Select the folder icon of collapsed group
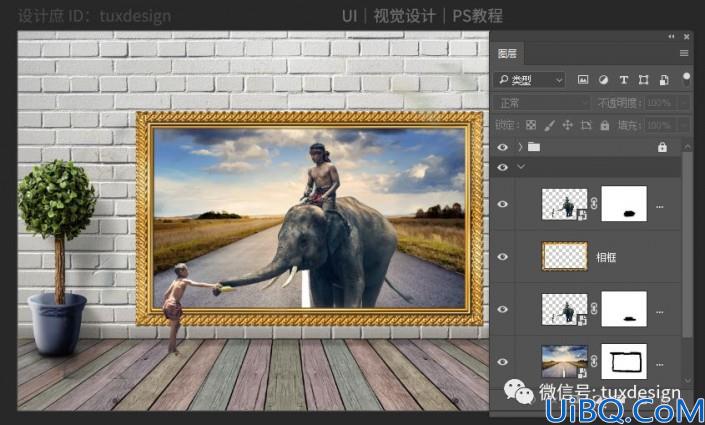 (x=534, y=147)
